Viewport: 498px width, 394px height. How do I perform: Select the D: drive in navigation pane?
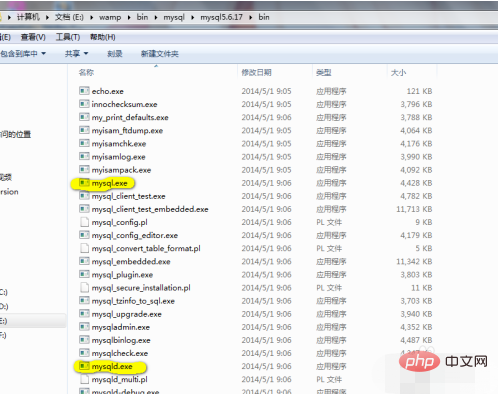[4, 306]
